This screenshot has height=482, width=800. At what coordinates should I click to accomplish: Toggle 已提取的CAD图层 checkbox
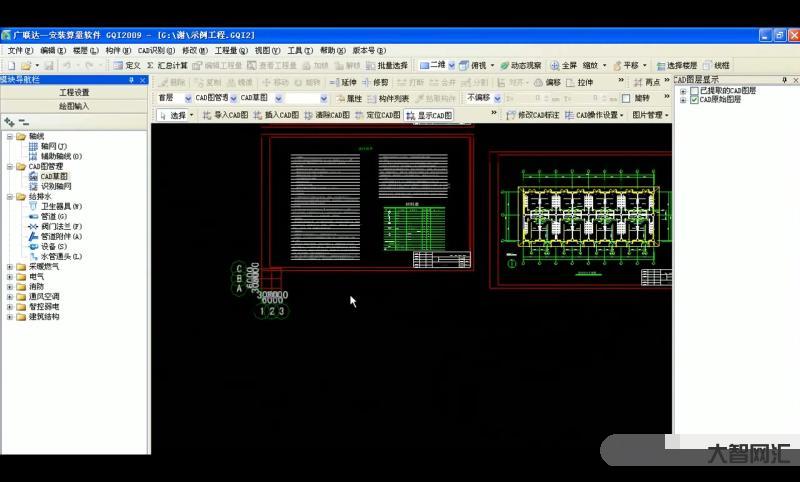tap(694, 91)
